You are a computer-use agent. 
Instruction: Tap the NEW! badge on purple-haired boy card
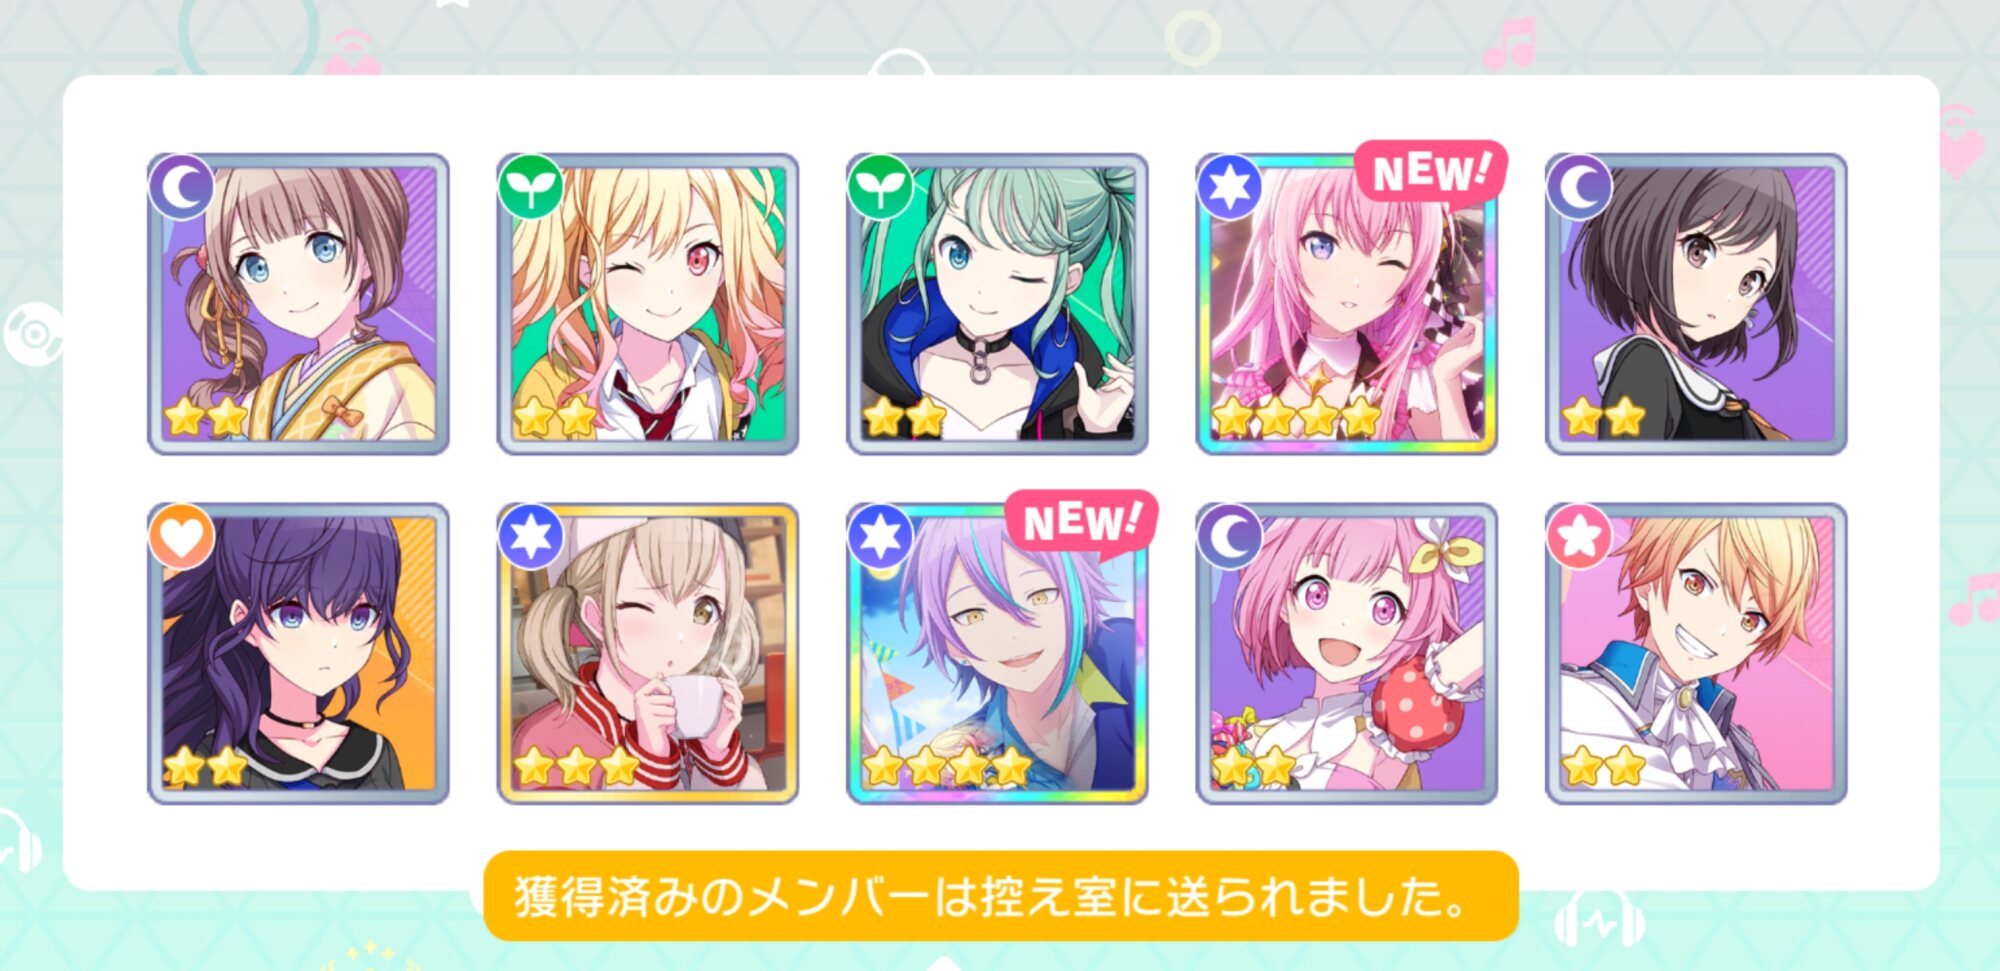[x=1081, y=521]
